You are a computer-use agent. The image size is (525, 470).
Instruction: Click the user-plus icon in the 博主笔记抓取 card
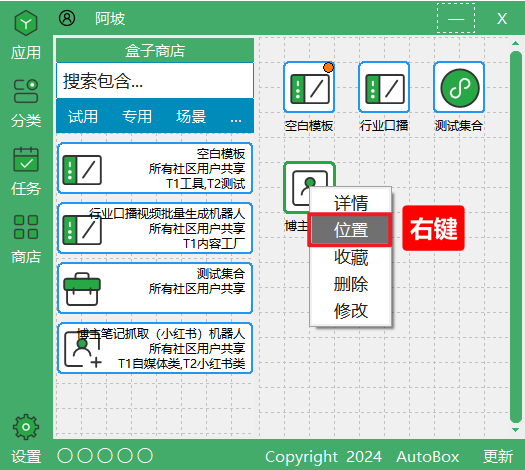coord(83,350)
